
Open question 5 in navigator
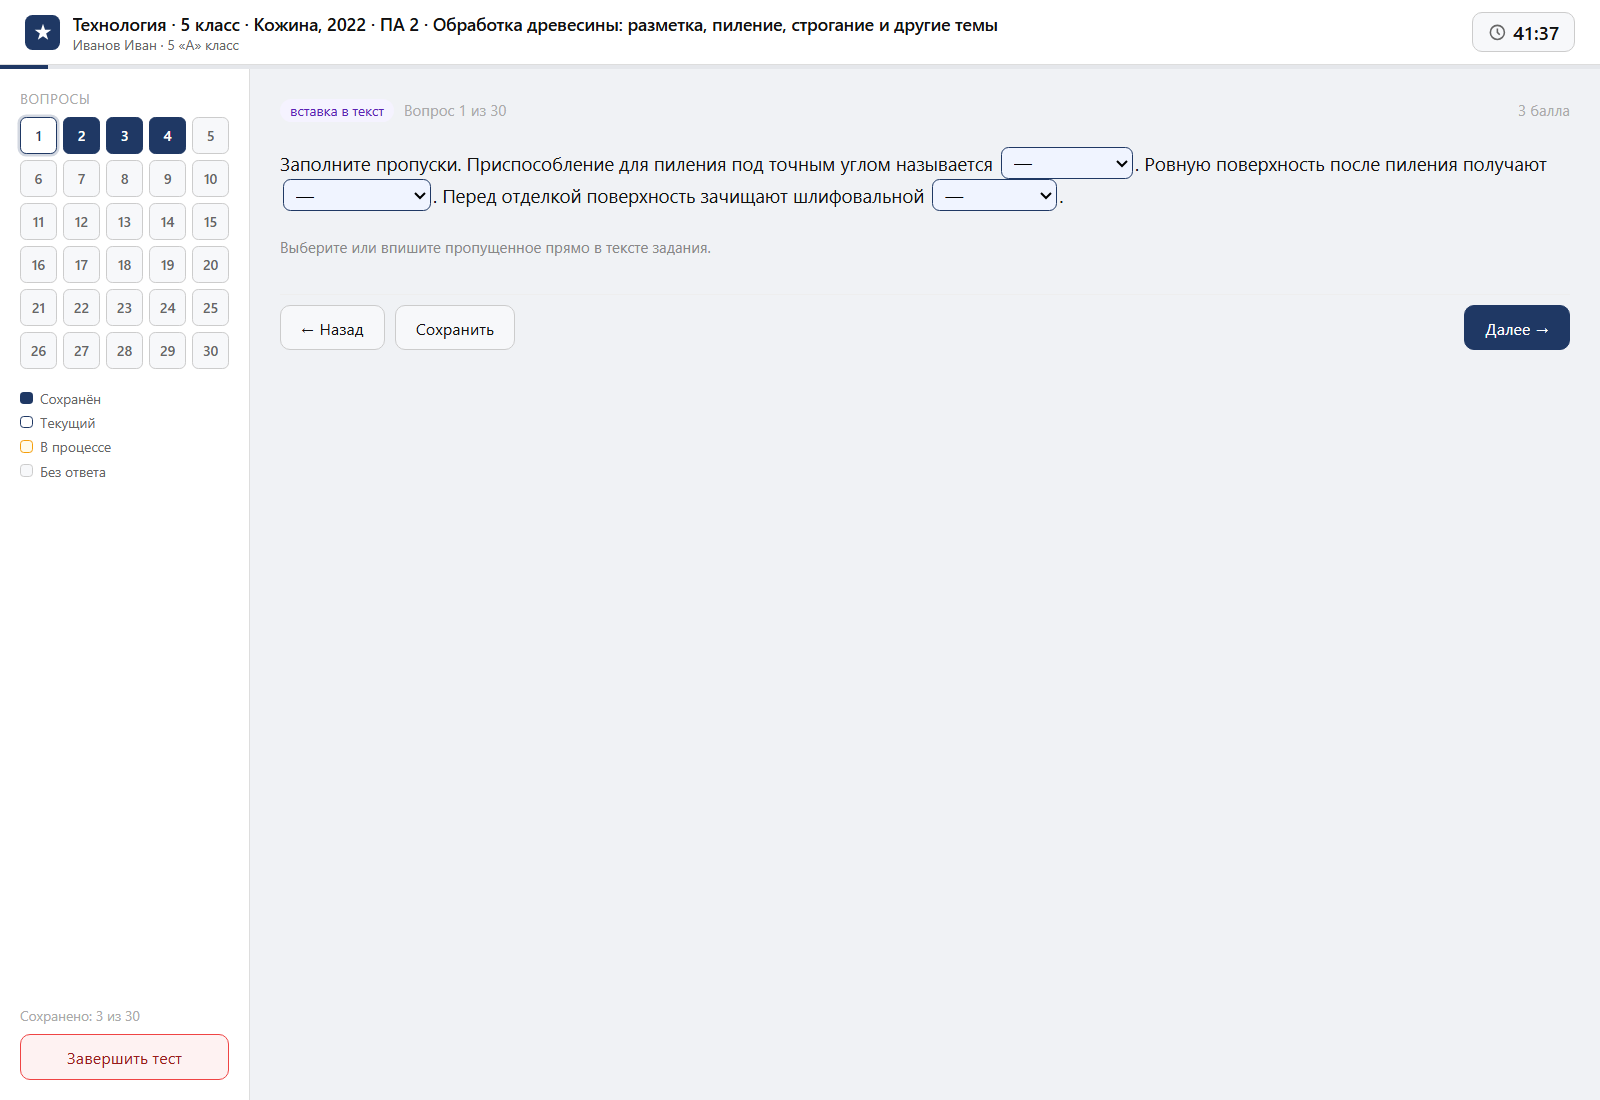(x=210, y=136)
